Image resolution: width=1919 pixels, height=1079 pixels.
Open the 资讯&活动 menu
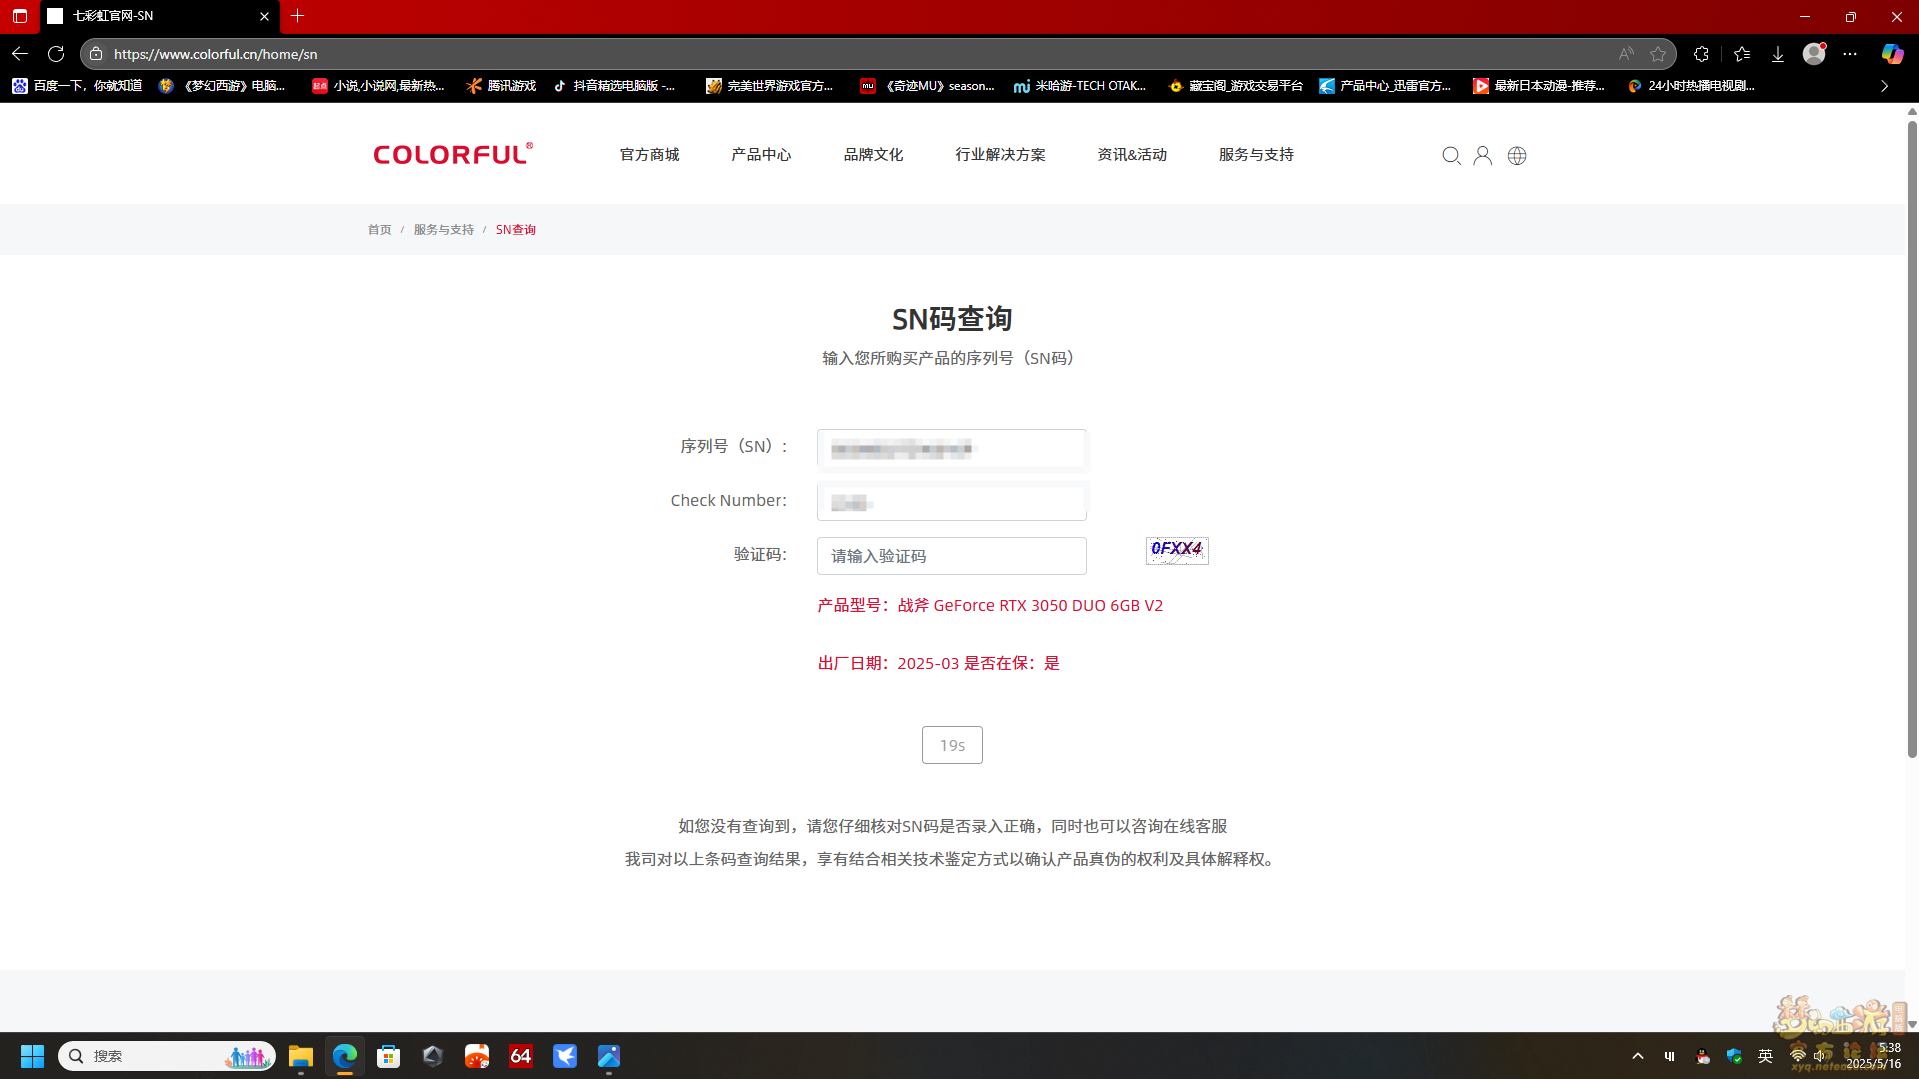[x=1132, y=155]
